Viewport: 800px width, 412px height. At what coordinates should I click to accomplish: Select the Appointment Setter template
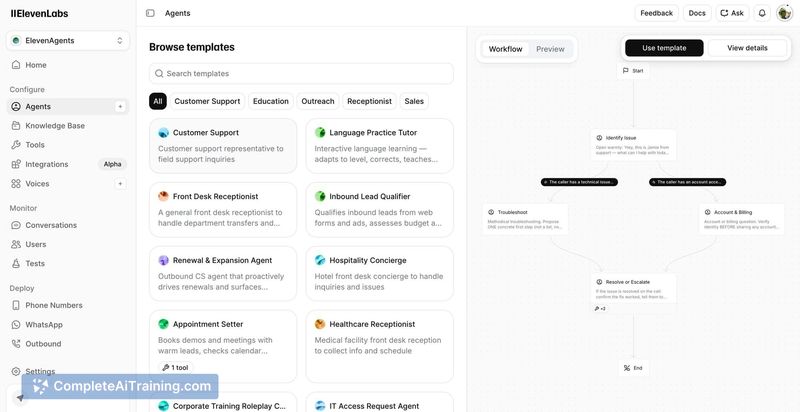point(223,346)
